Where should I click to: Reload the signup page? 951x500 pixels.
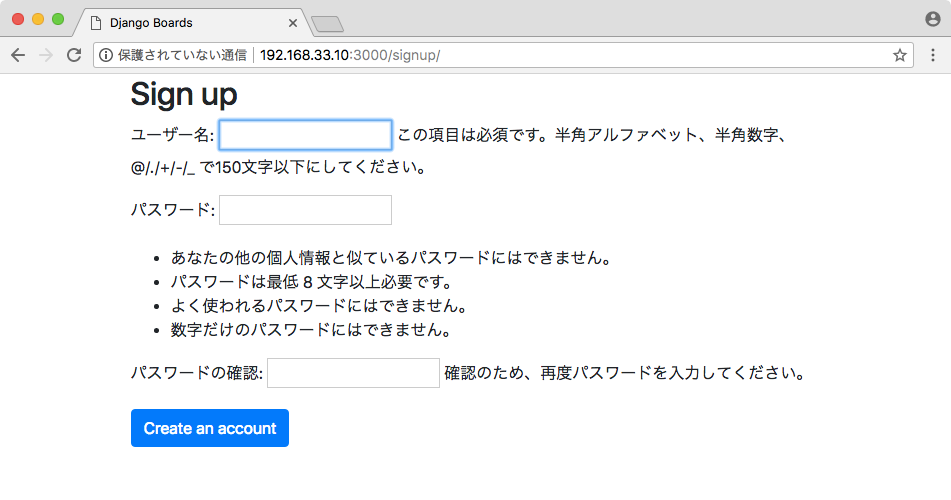click(74, 55)
